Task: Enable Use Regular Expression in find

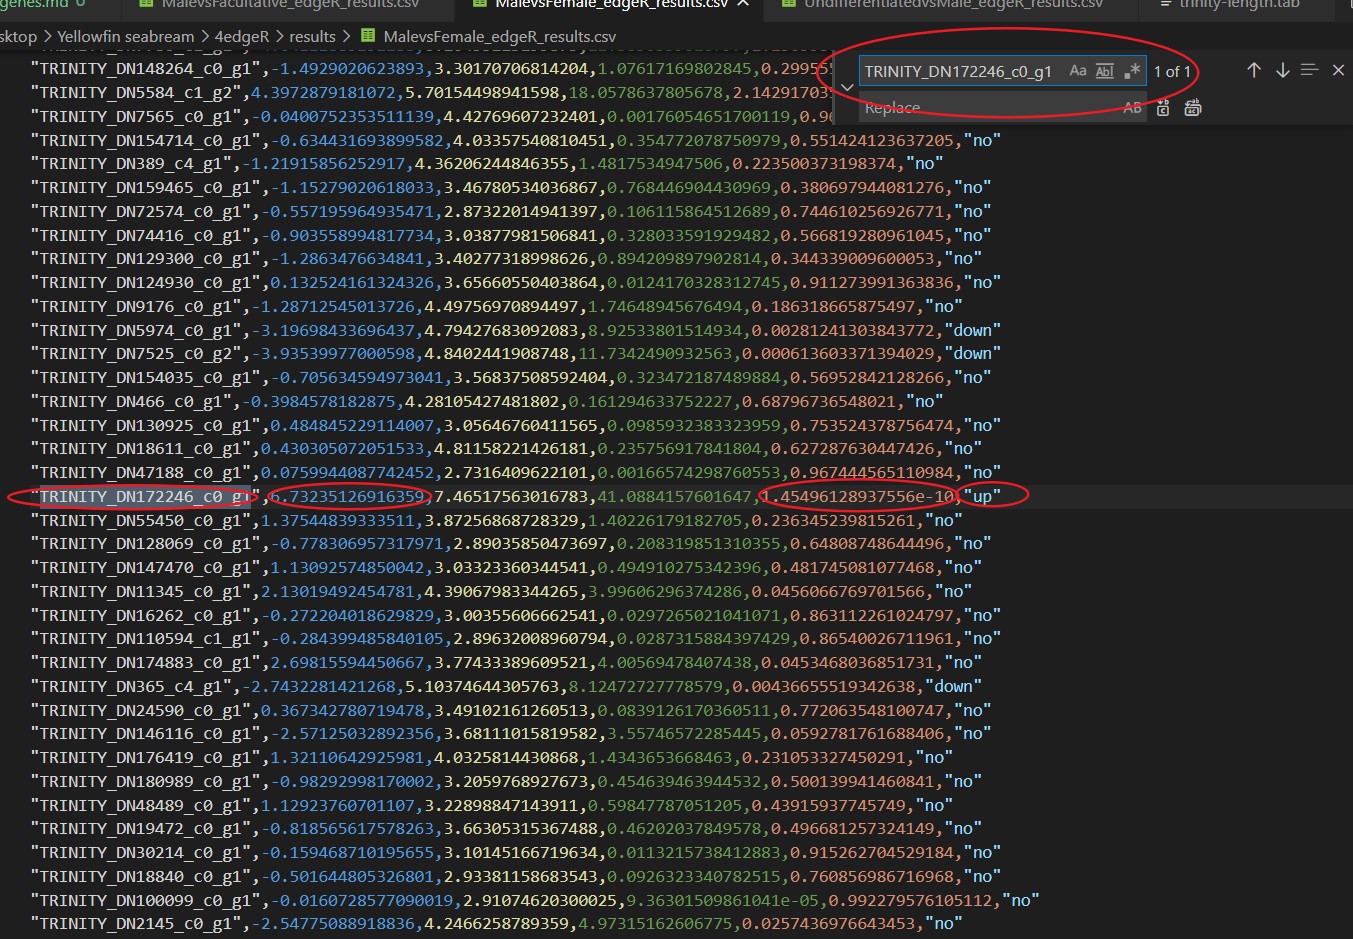Action: [1132, 71]
